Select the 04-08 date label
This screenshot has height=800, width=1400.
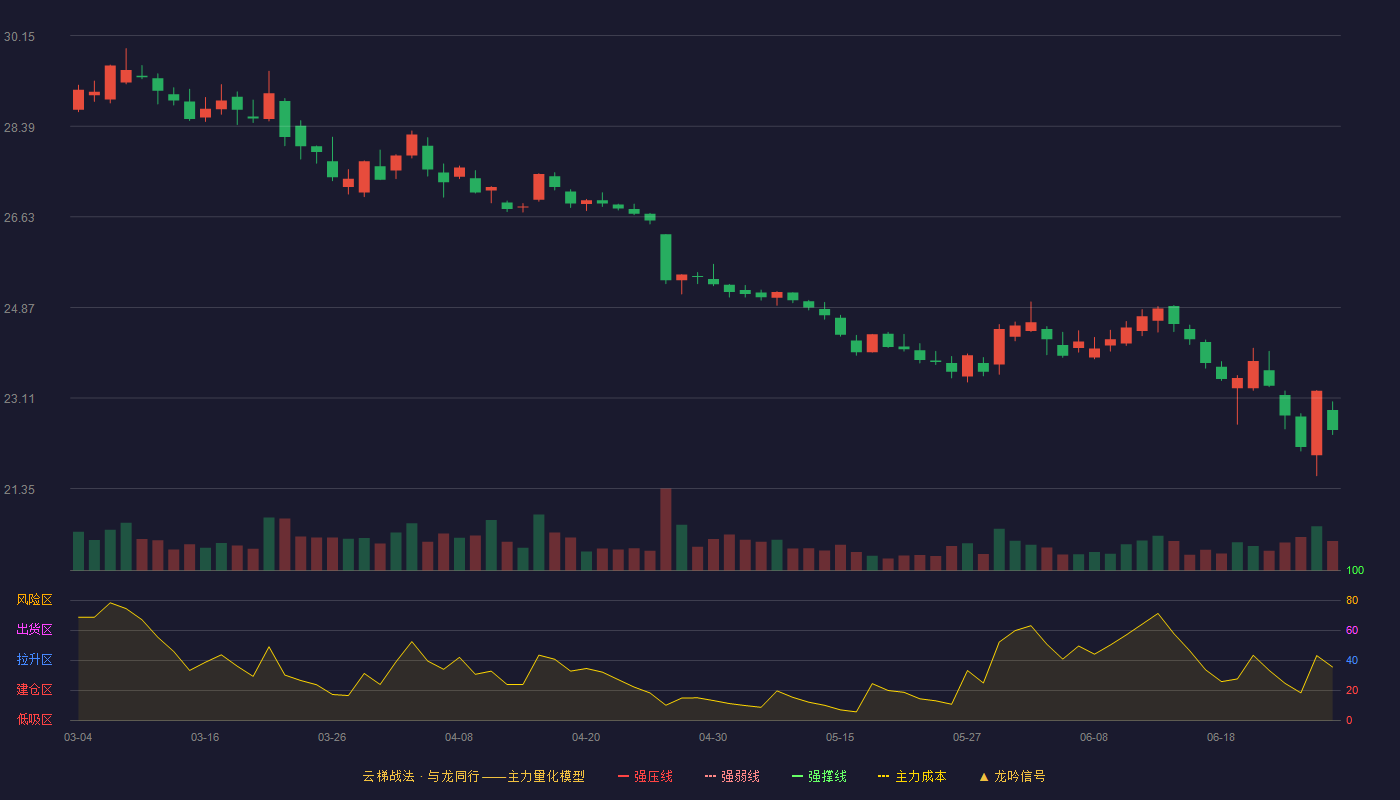point(459,737)
